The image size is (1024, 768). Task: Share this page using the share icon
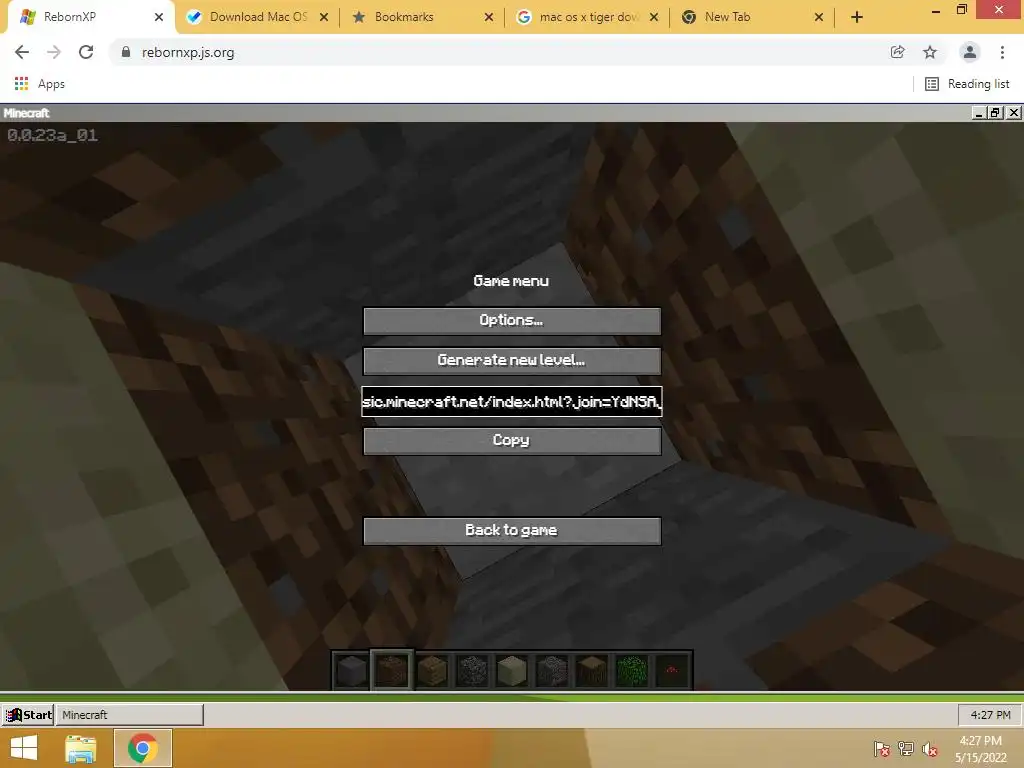(897, 52)
